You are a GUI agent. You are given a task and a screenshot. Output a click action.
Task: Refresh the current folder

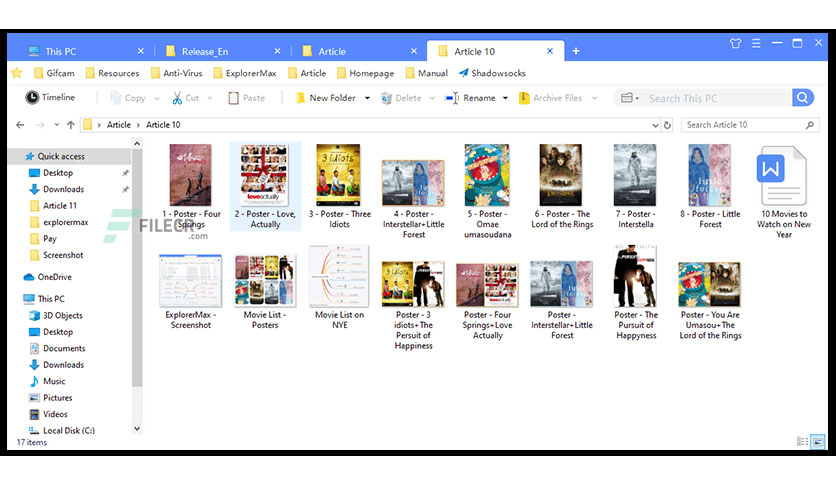coord(667,125)
